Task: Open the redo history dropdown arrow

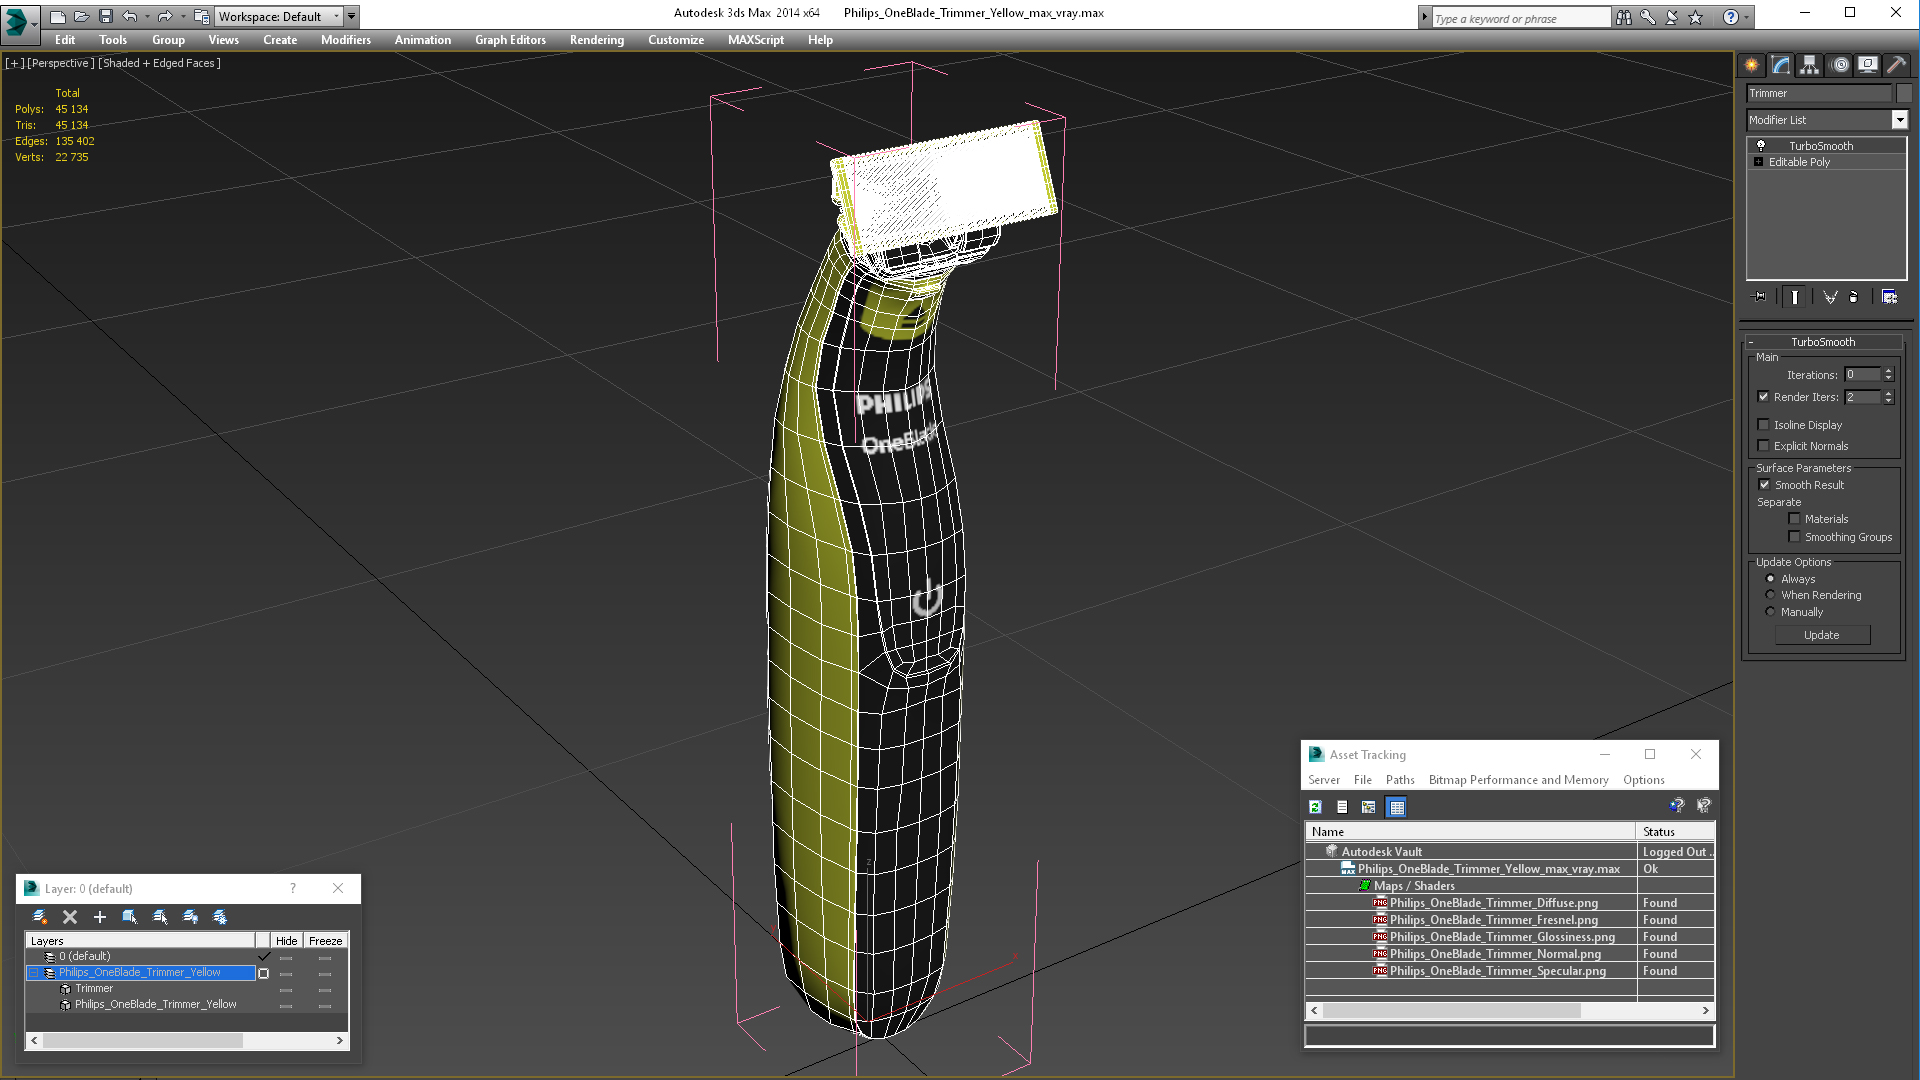Action: click(x=183, y=16)
